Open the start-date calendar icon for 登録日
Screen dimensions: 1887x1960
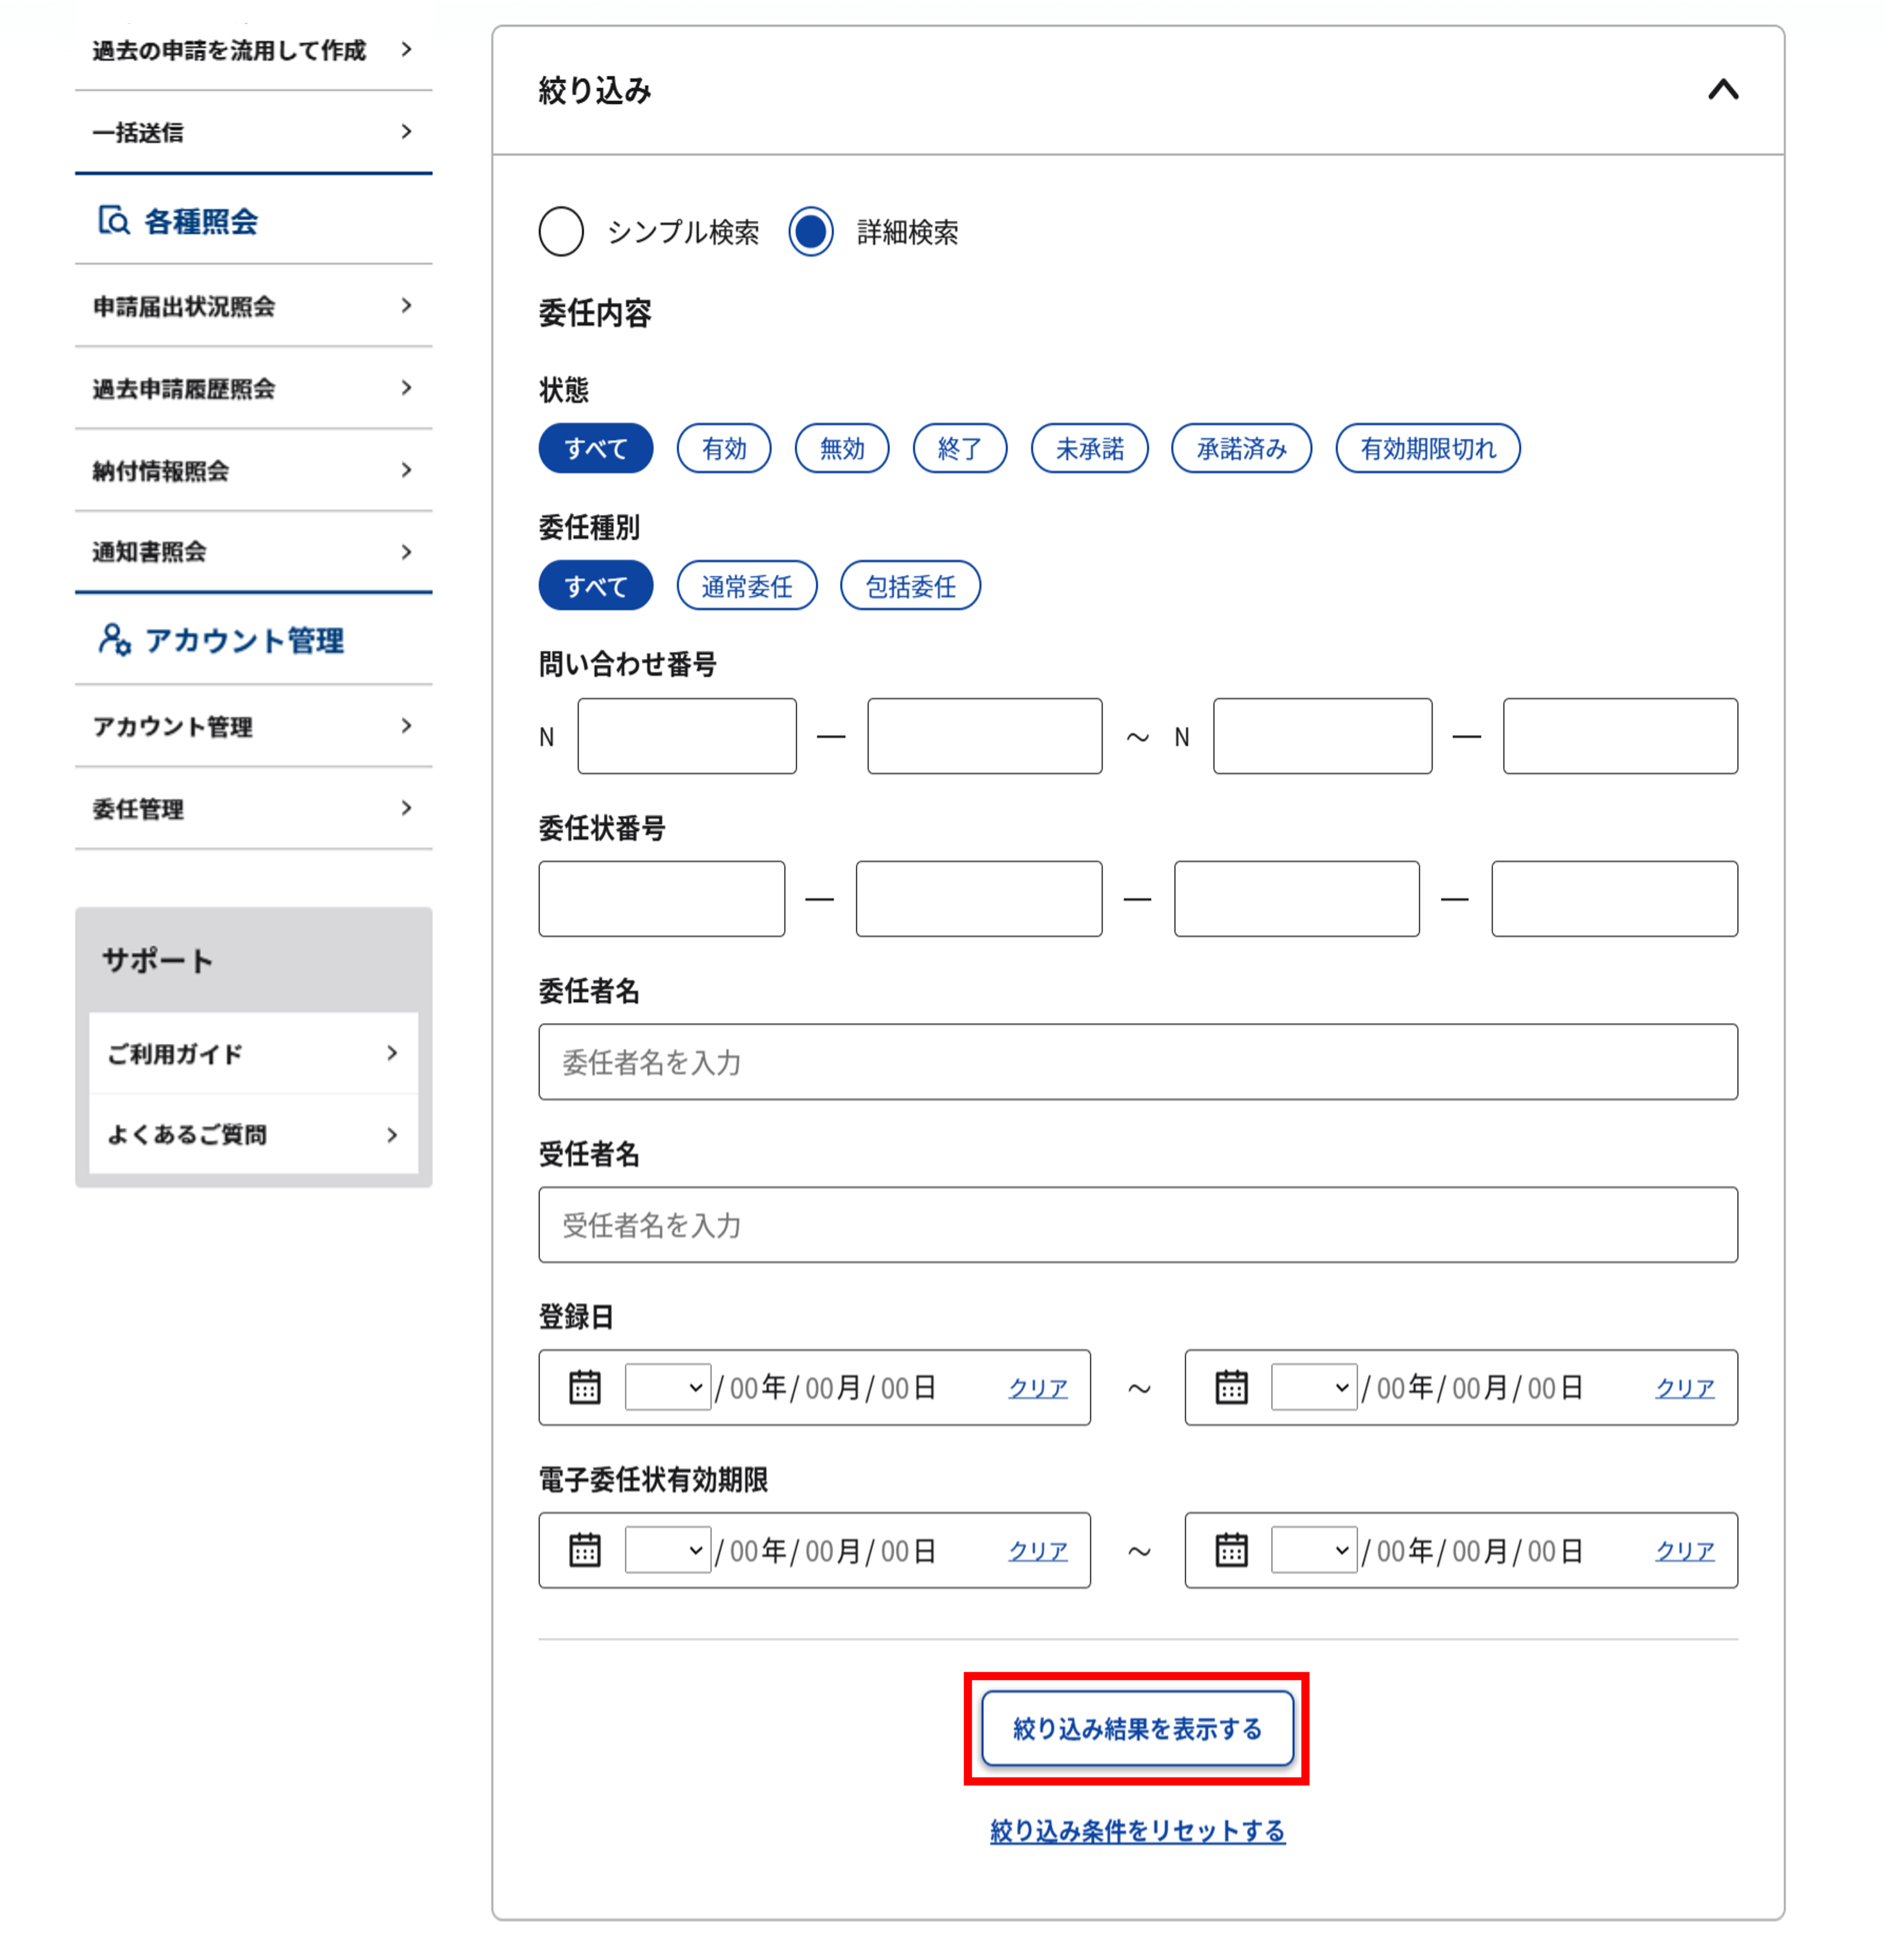(x=585, y=1388)
